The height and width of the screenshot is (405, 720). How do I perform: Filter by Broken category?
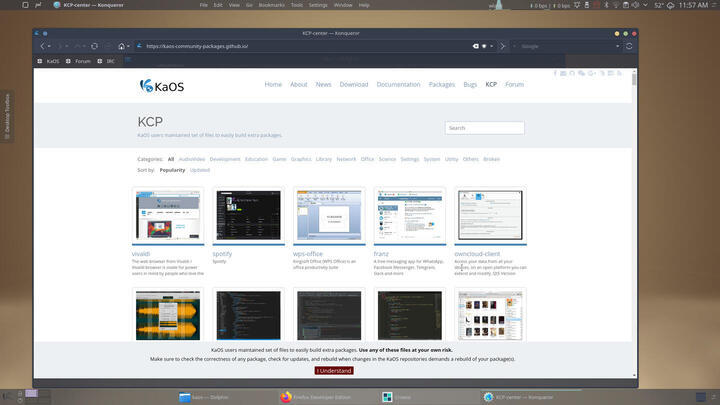click(x=491, y=159)
